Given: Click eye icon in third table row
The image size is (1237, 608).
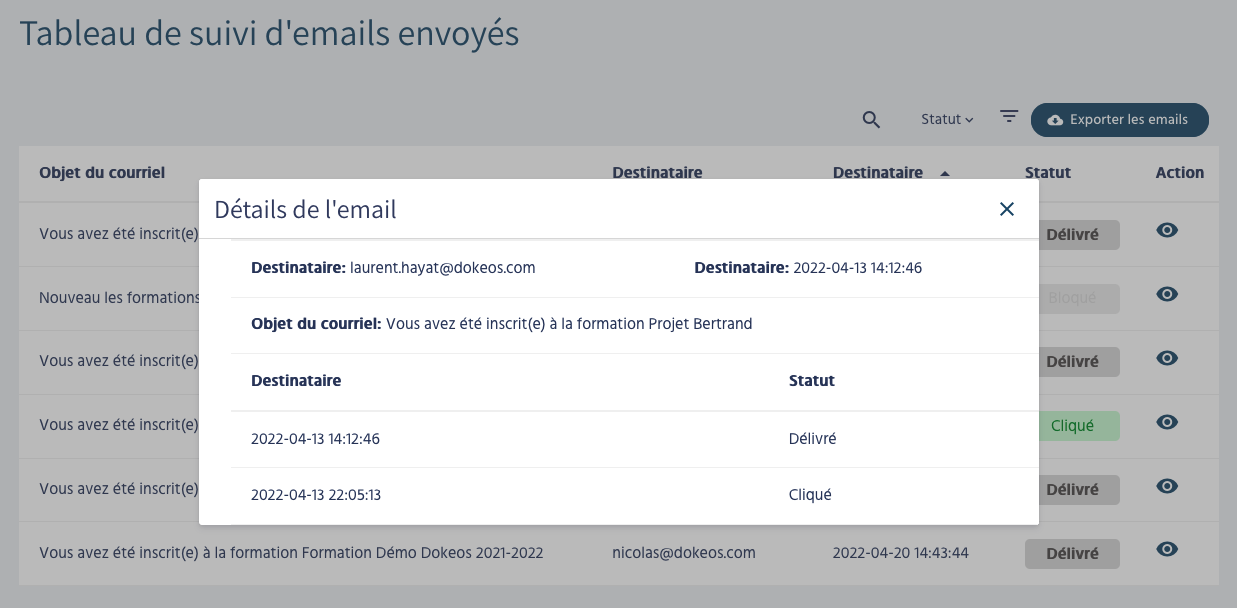Looking at the screenshot, I should [x=1166, y=358].
